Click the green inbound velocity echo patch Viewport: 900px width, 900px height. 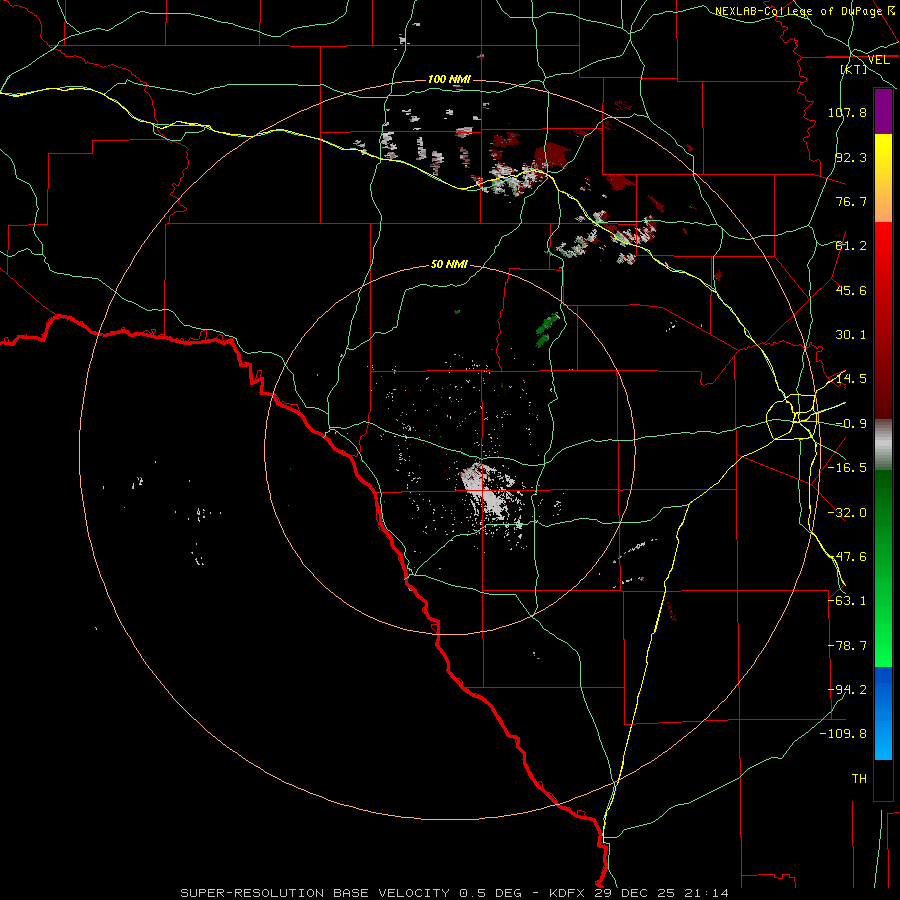(547, 330)
